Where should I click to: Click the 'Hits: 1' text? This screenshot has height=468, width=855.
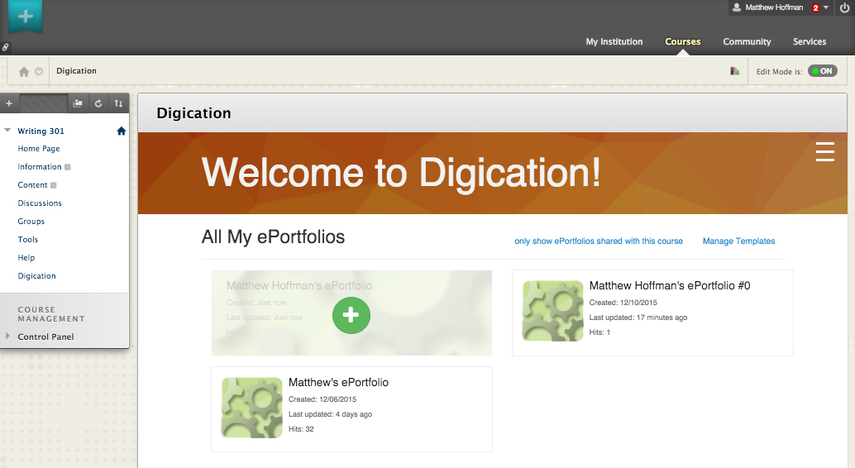point(599,332)
